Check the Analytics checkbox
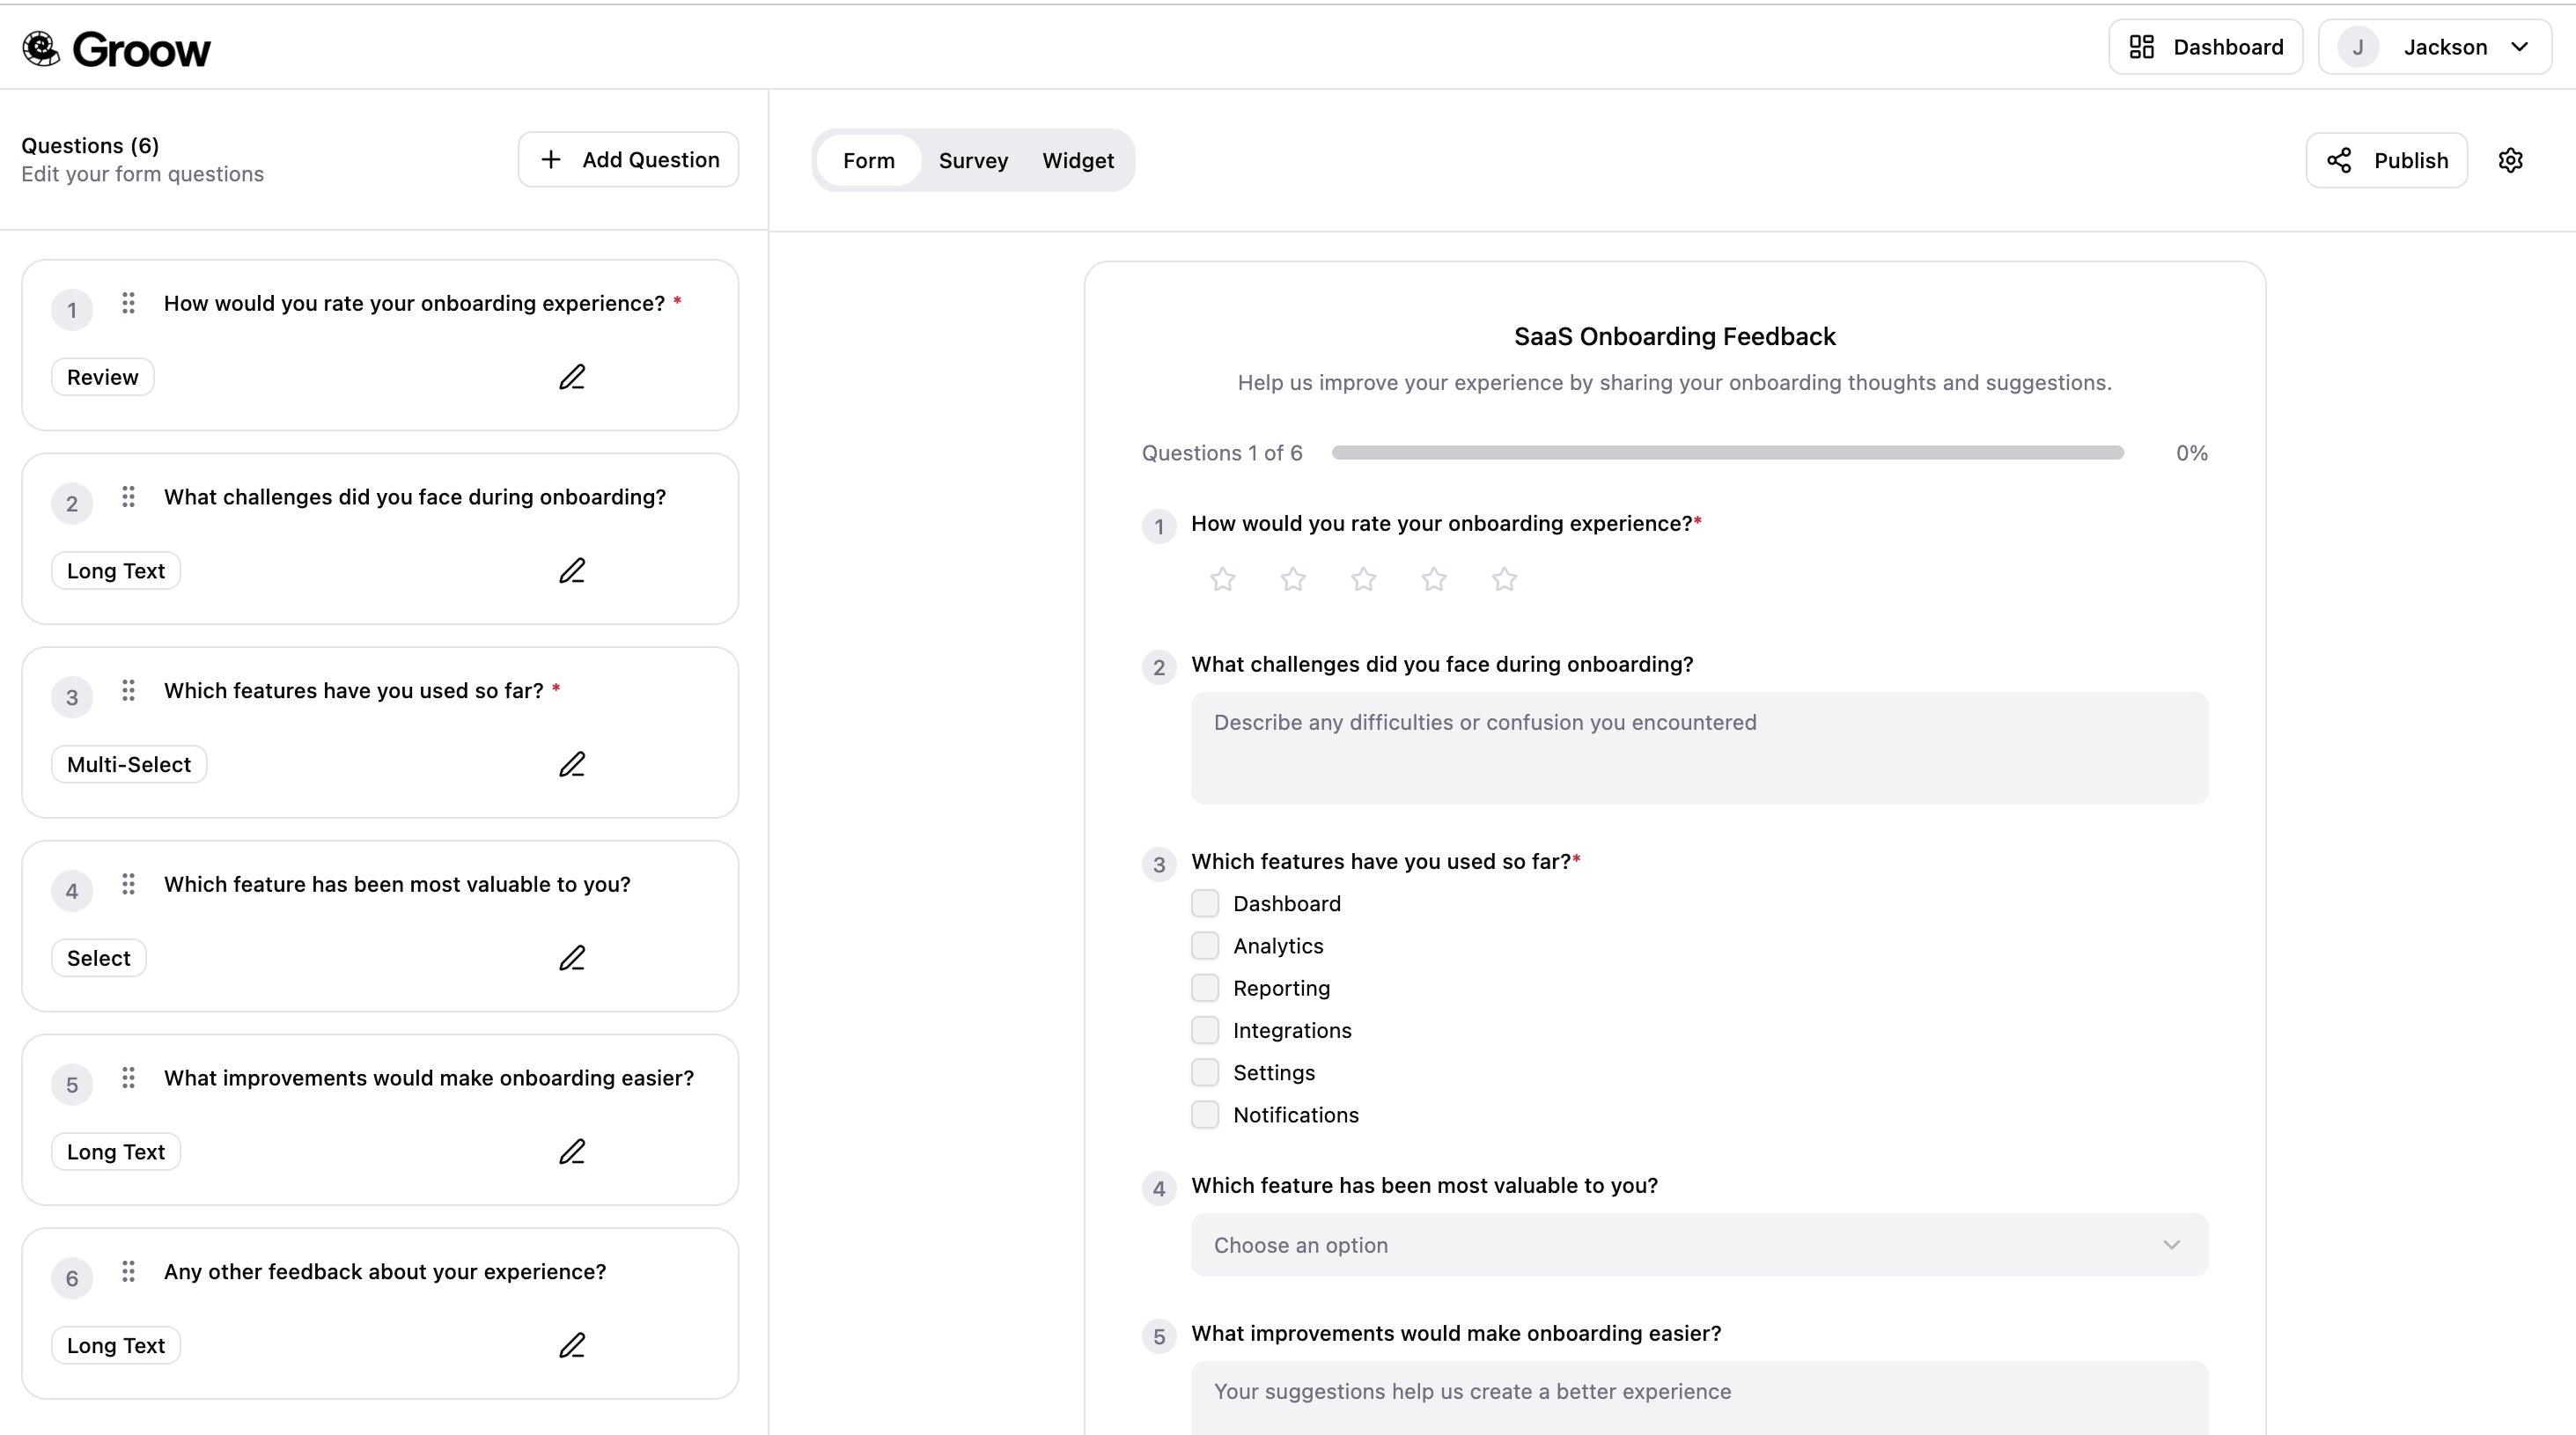 (1205, 945)
